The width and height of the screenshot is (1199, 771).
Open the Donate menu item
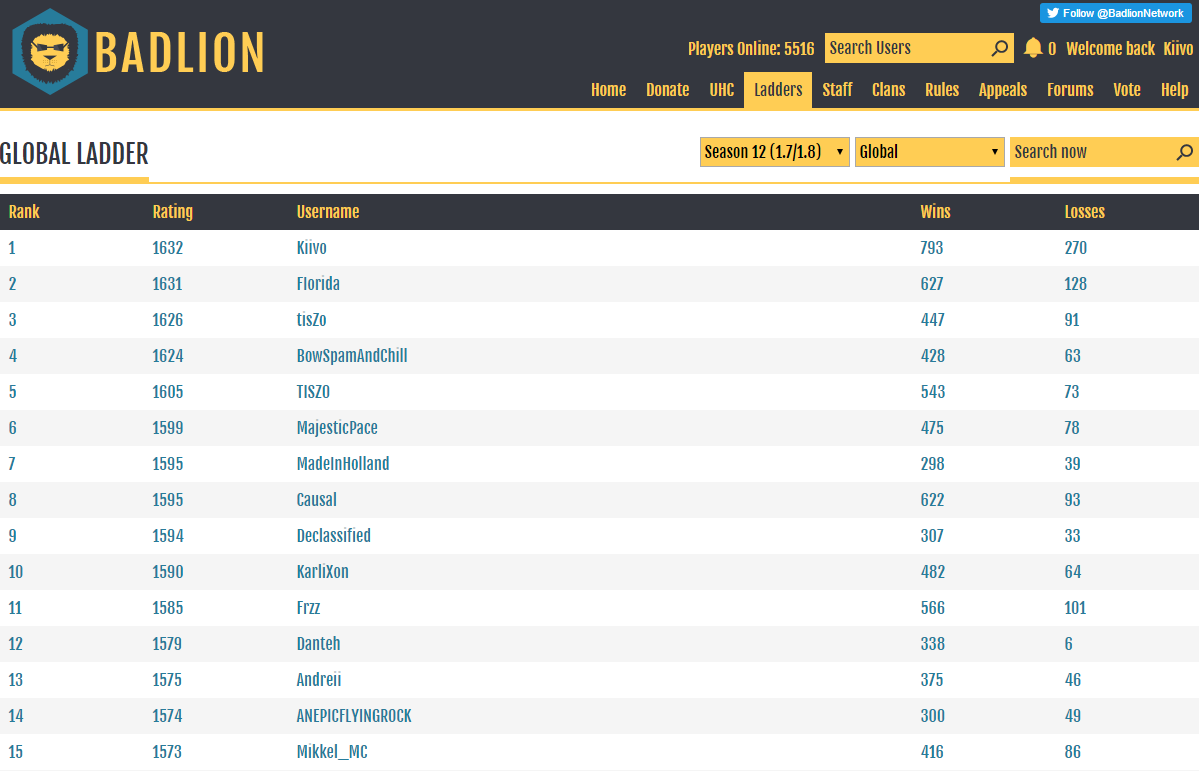[668, 89]
